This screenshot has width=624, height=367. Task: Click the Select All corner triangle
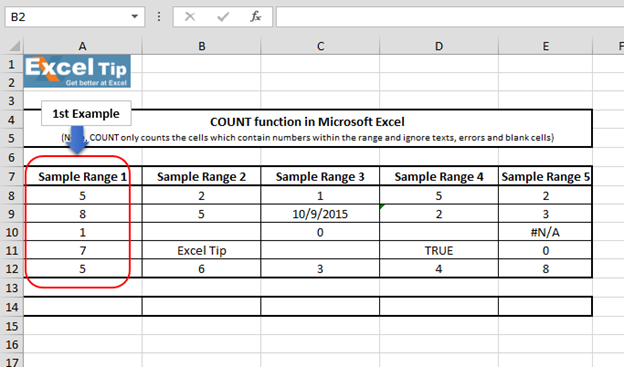(14, 46)
